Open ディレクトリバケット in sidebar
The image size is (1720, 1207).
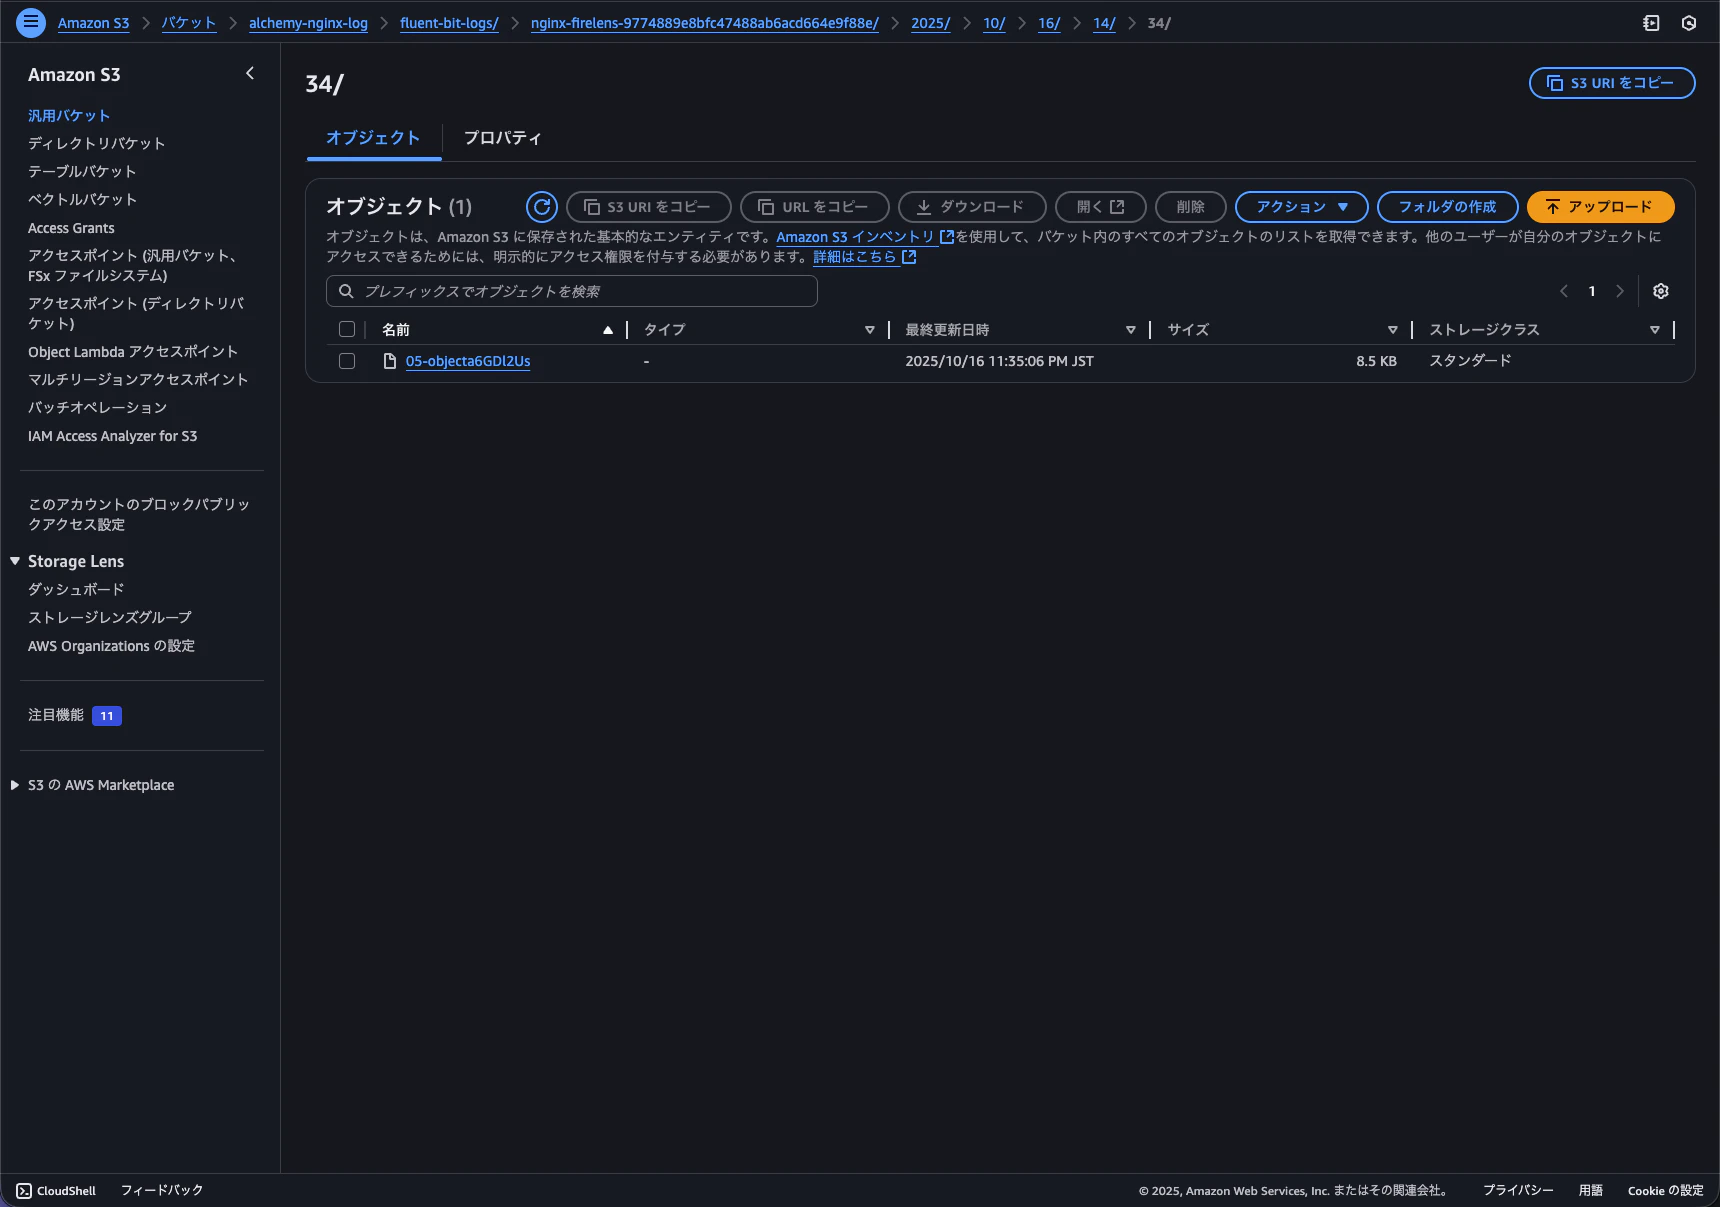[x=96, y=143]
